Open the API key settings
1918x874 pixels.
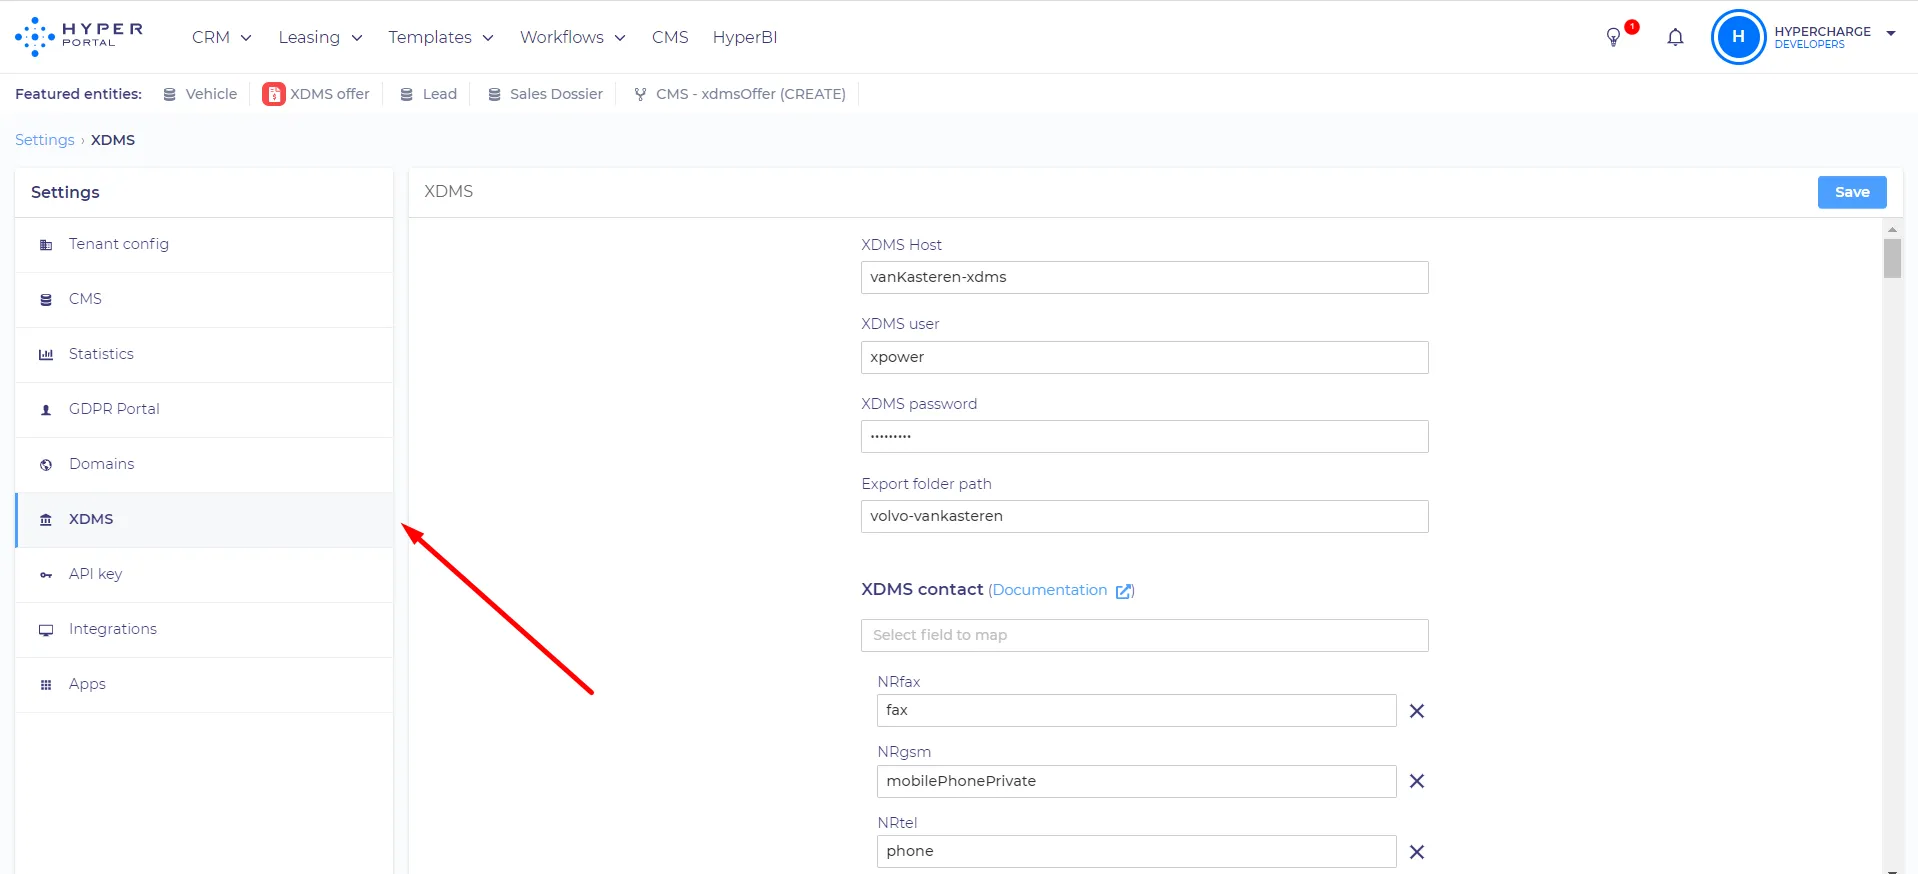[204, 575]
